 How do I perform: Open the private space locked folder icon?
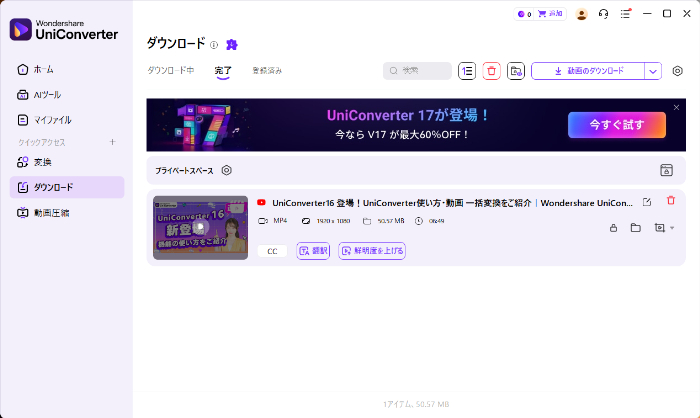tap(667, 170)
